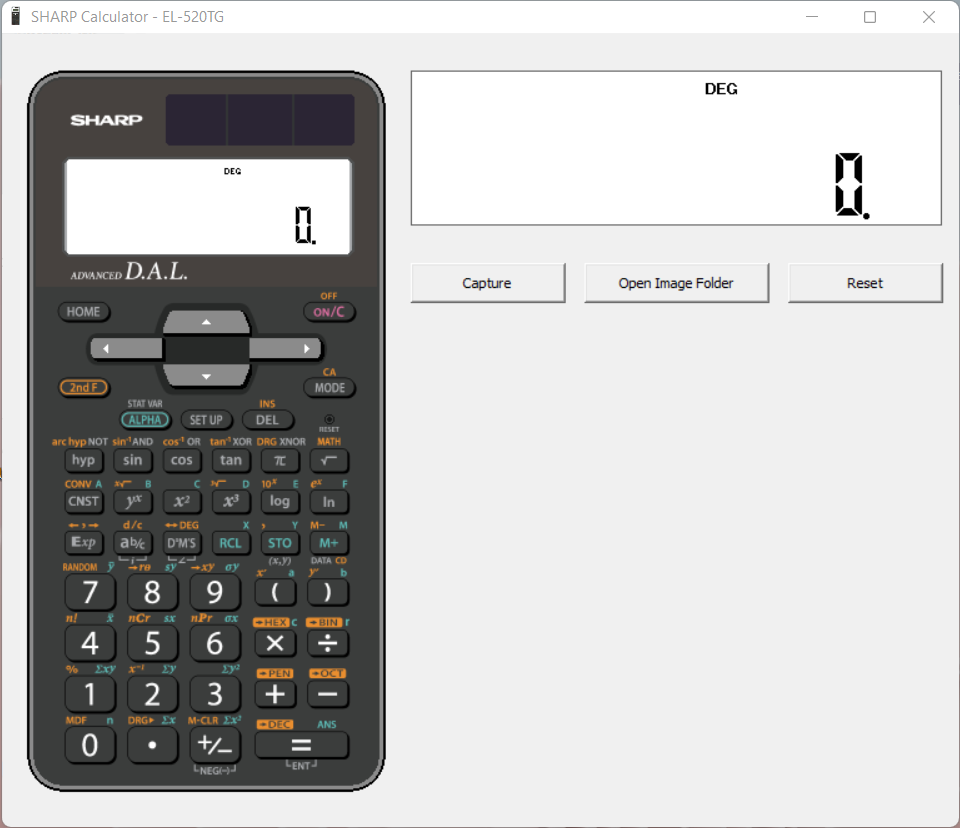
Task: Click the up arrow cursor key
Action: tap(206, 322)
